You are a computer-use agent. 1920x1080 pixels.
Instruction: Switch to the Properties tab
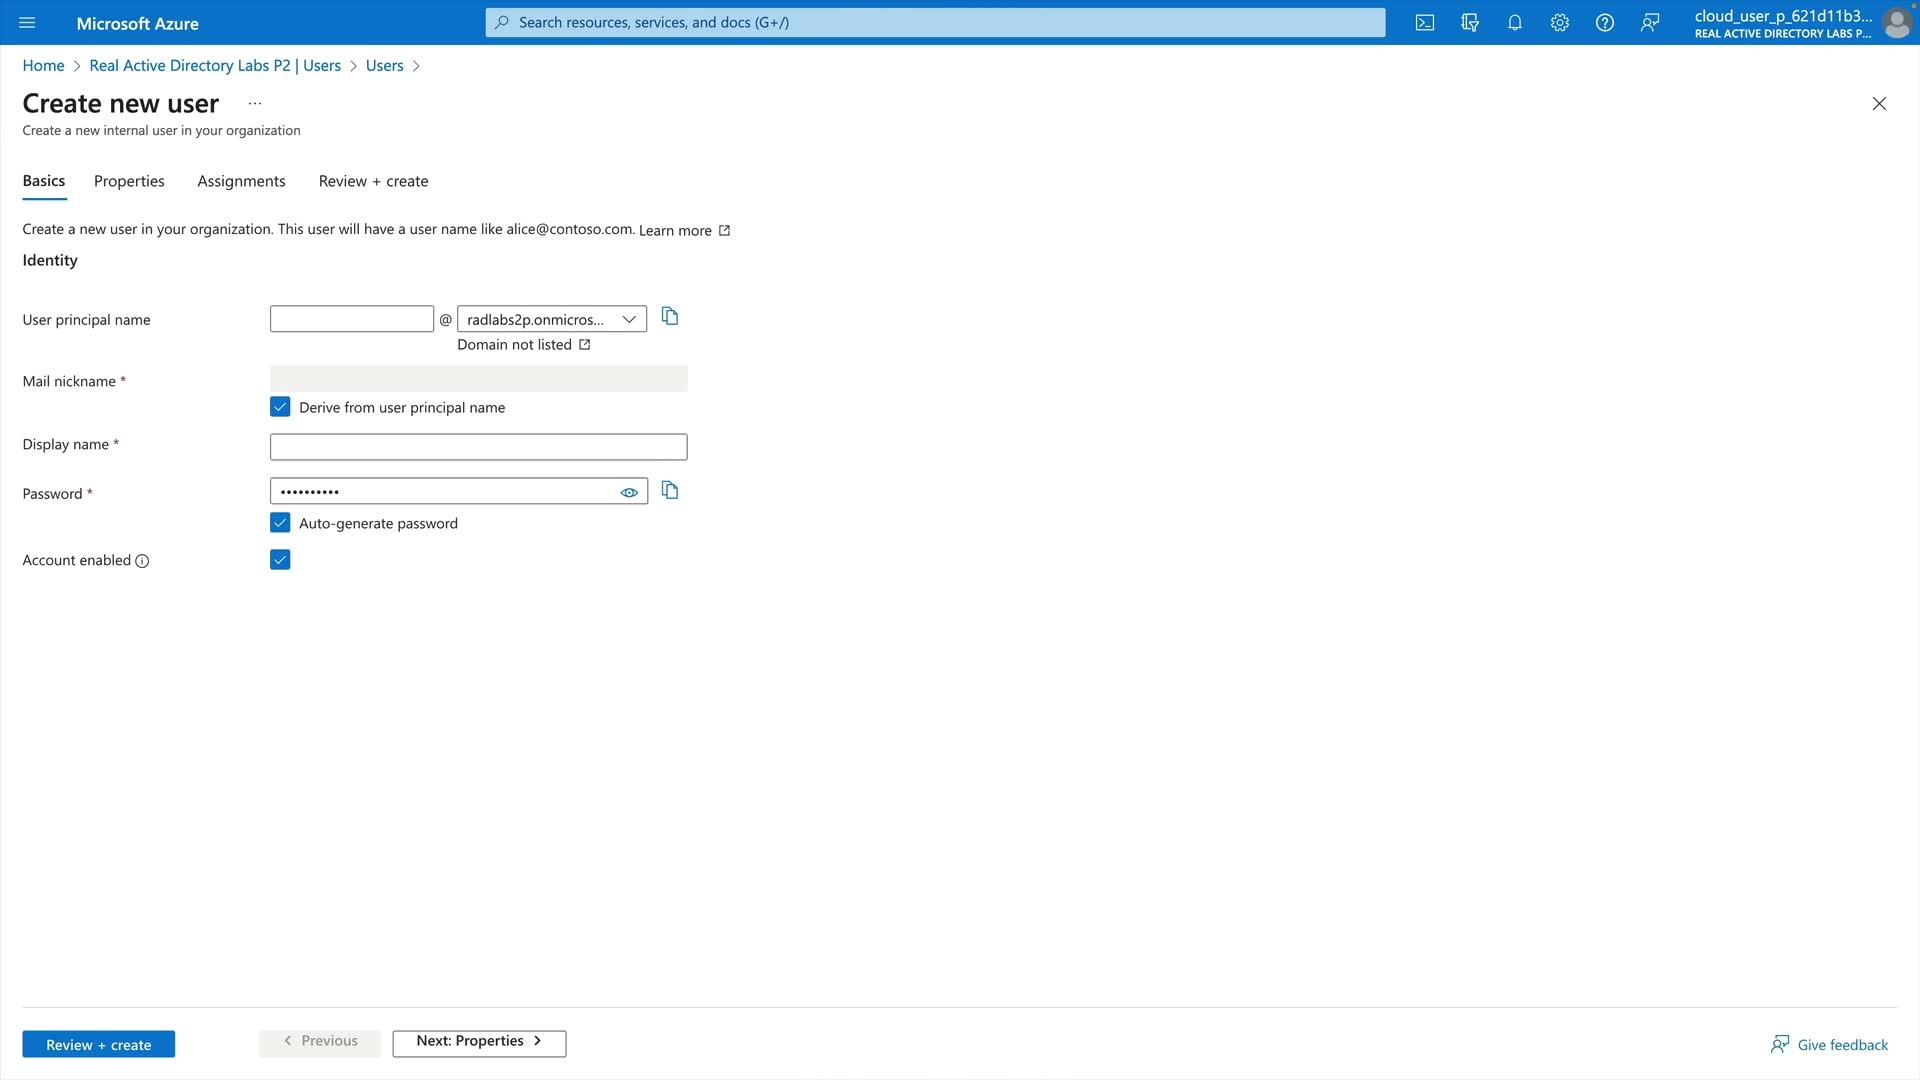tap(129, 181)
